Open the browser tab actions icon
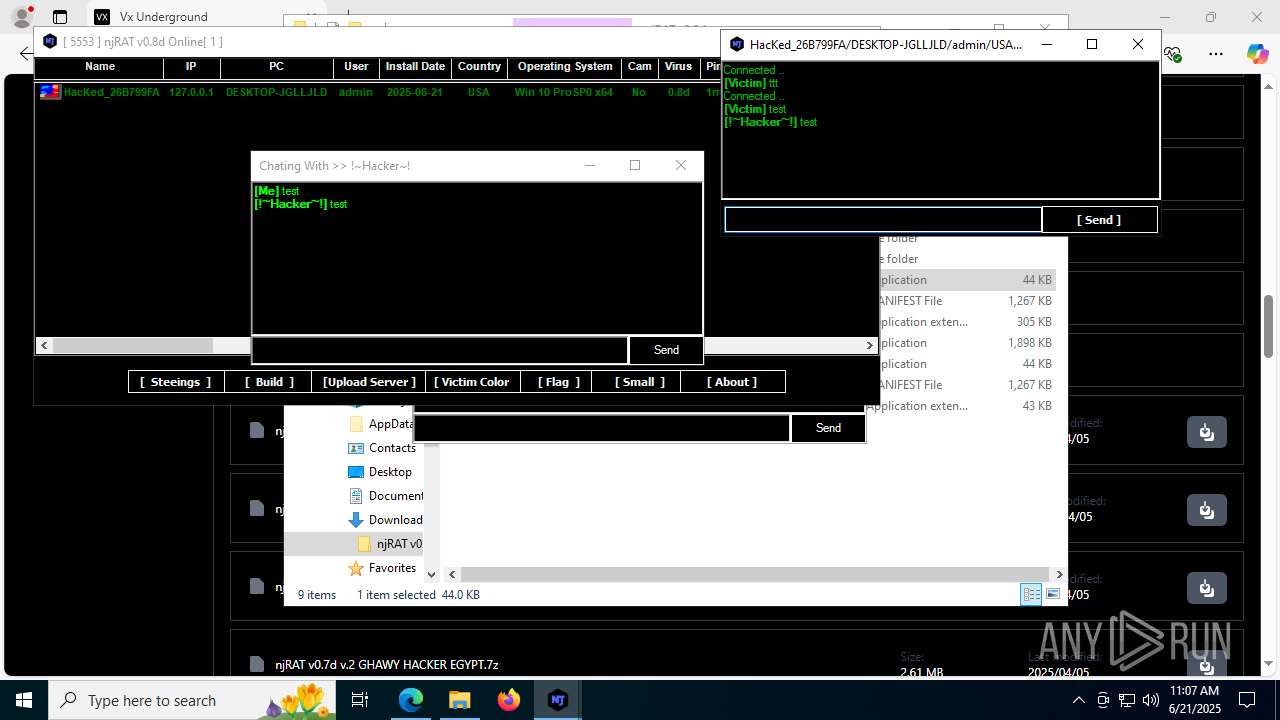The height and width of the screenshot is (720, 1280). (60, 17)
